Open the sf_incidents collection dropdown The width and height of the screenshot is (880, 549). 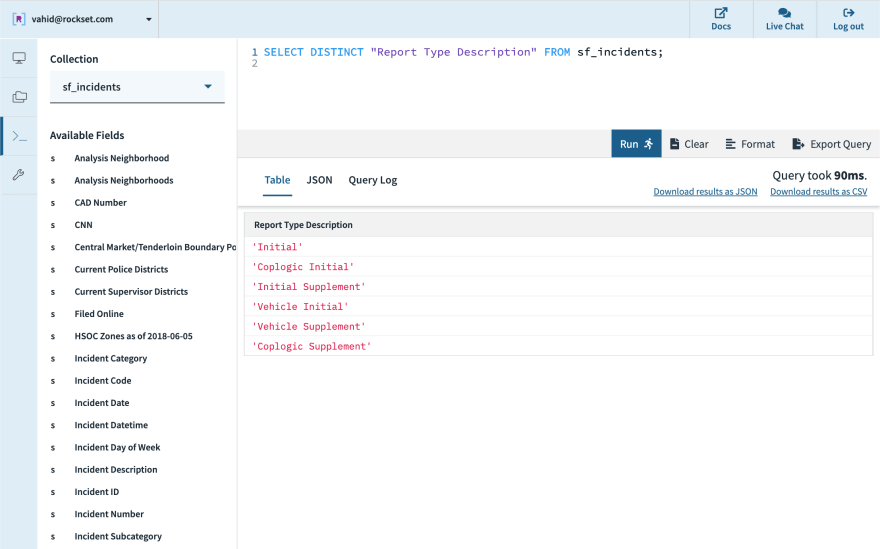coord(137,87)
